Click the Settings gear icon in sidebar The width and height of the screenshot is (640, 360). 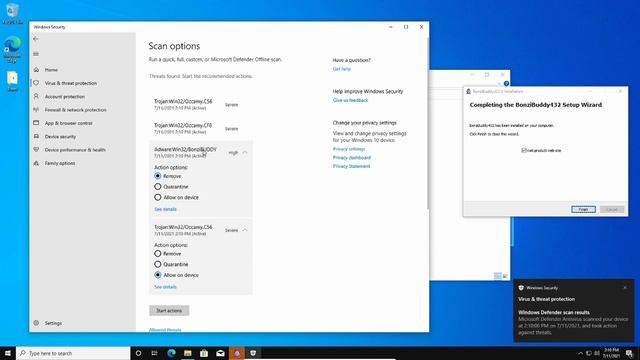pyautogui.click(x=36, y=323)
